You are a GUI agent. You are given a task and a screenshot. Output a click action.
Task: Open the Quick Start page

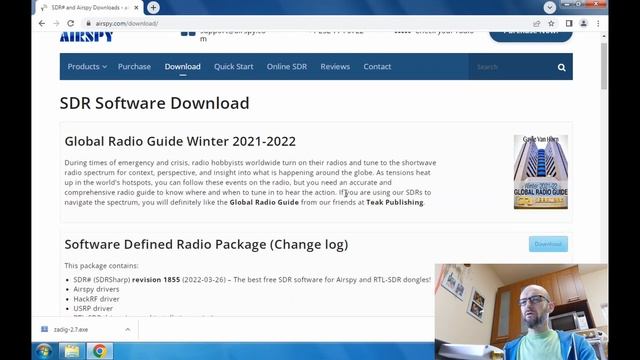coord(233,67)
